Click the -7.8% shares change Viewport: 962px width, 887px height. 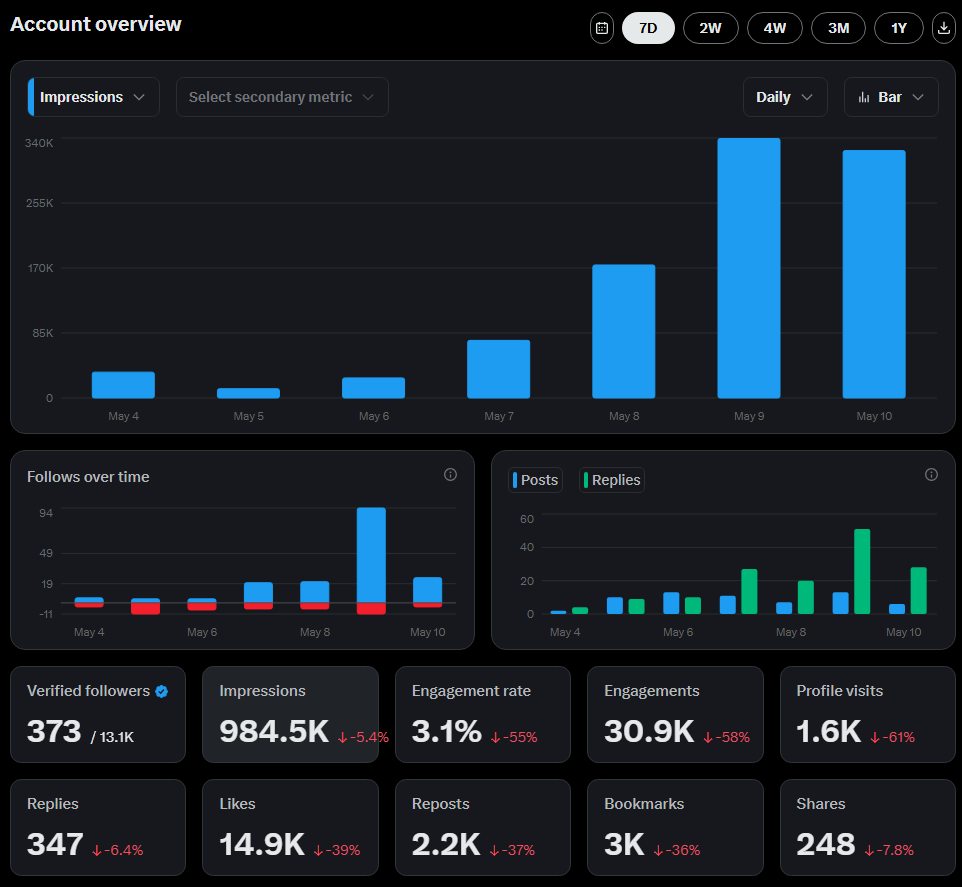pos(890,850)
